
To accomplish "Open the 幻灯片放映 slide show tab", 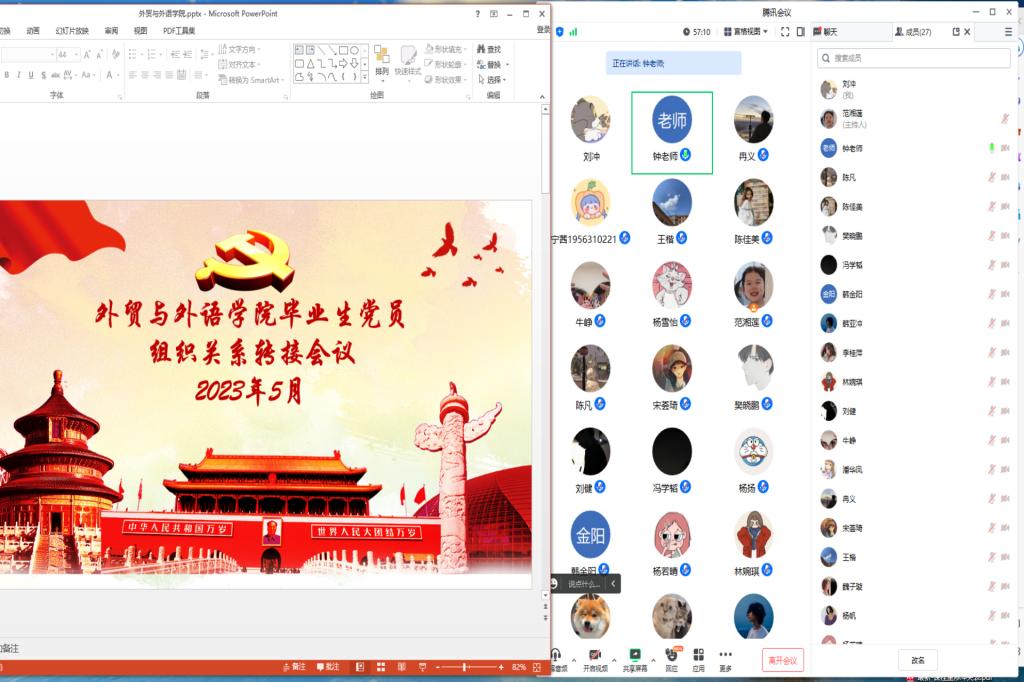I will tap(72, 31).
